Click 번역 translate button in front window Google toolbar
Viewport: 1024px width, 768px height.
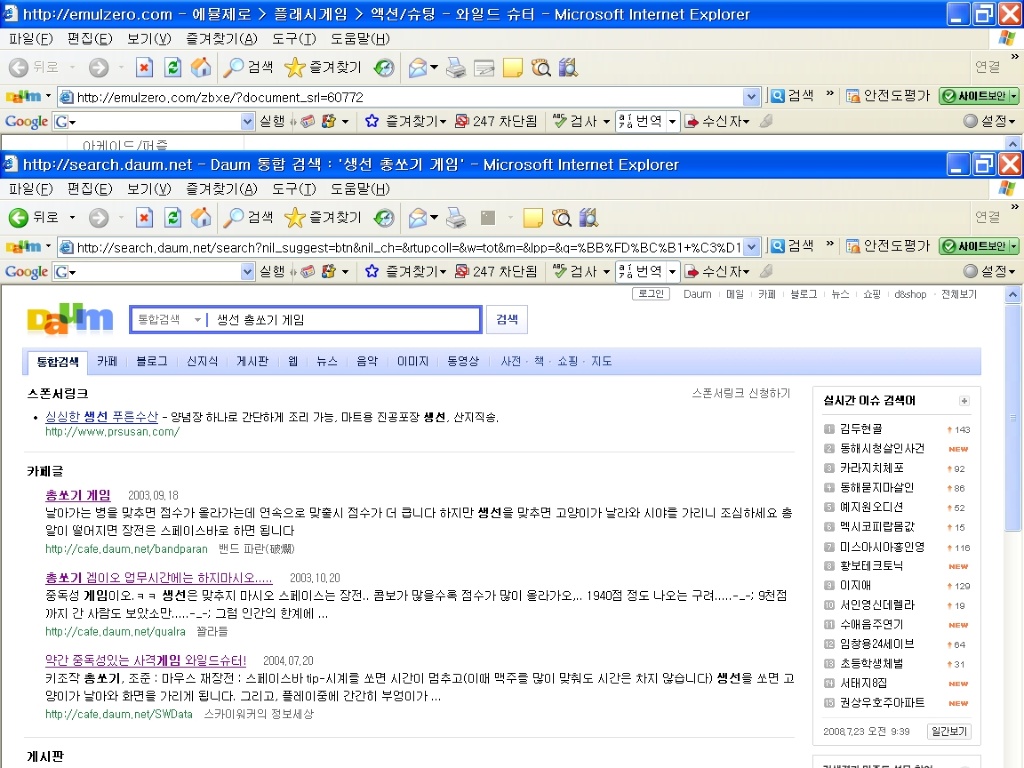[641, 271]
